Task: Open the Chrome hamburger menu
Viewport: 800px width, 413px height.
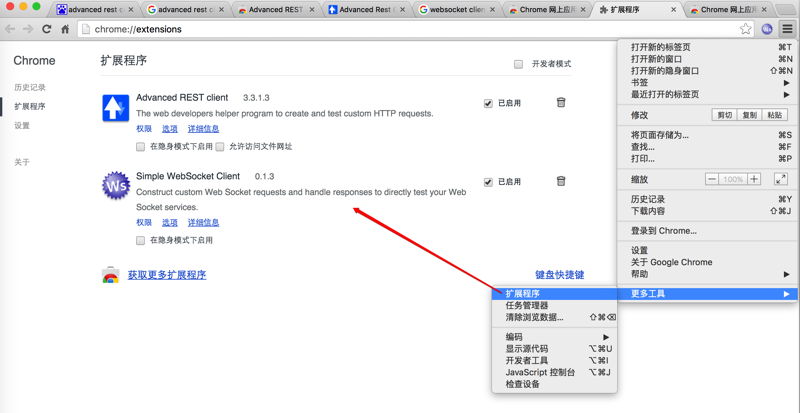Action: [787, 29]
